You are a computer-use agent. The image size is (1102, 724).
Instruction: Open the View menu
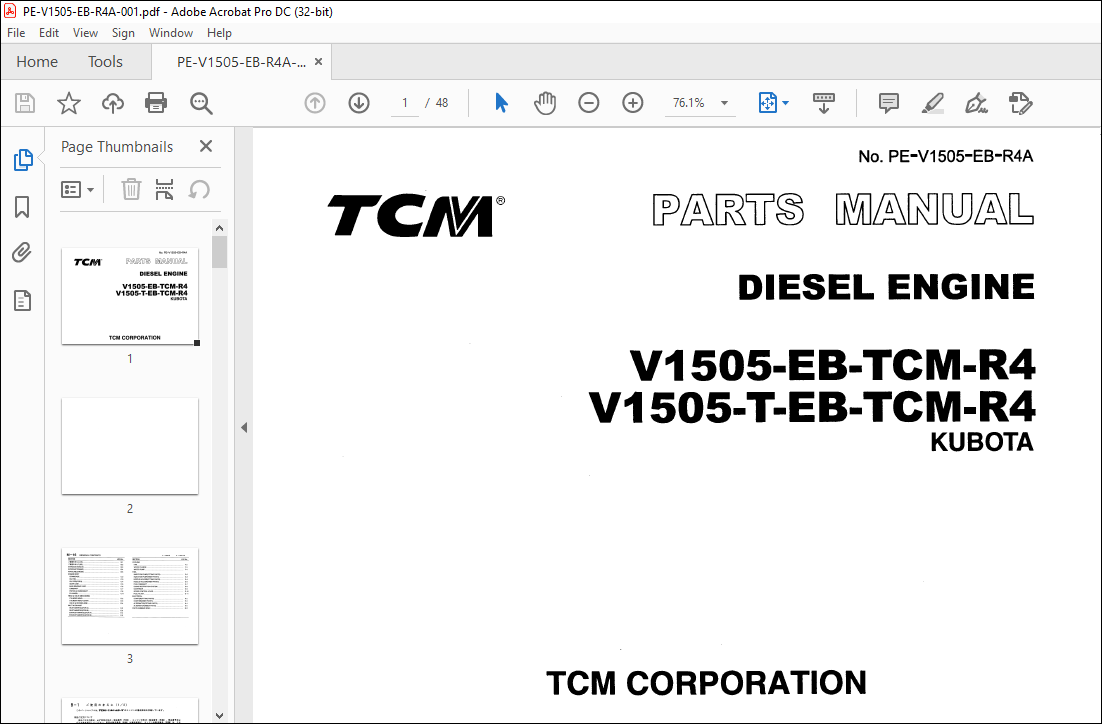[x=85, y=33]
